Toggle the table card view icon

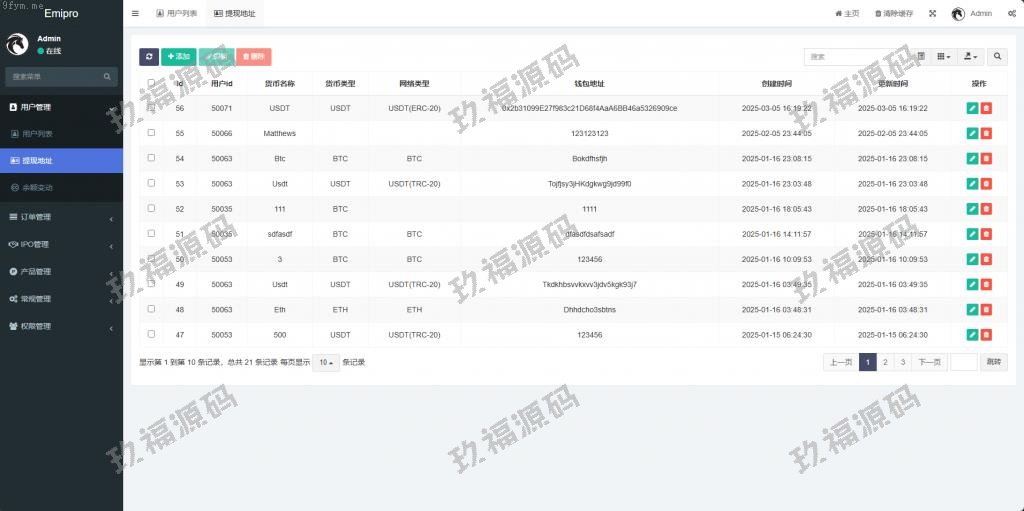click(x=921, y=57)
